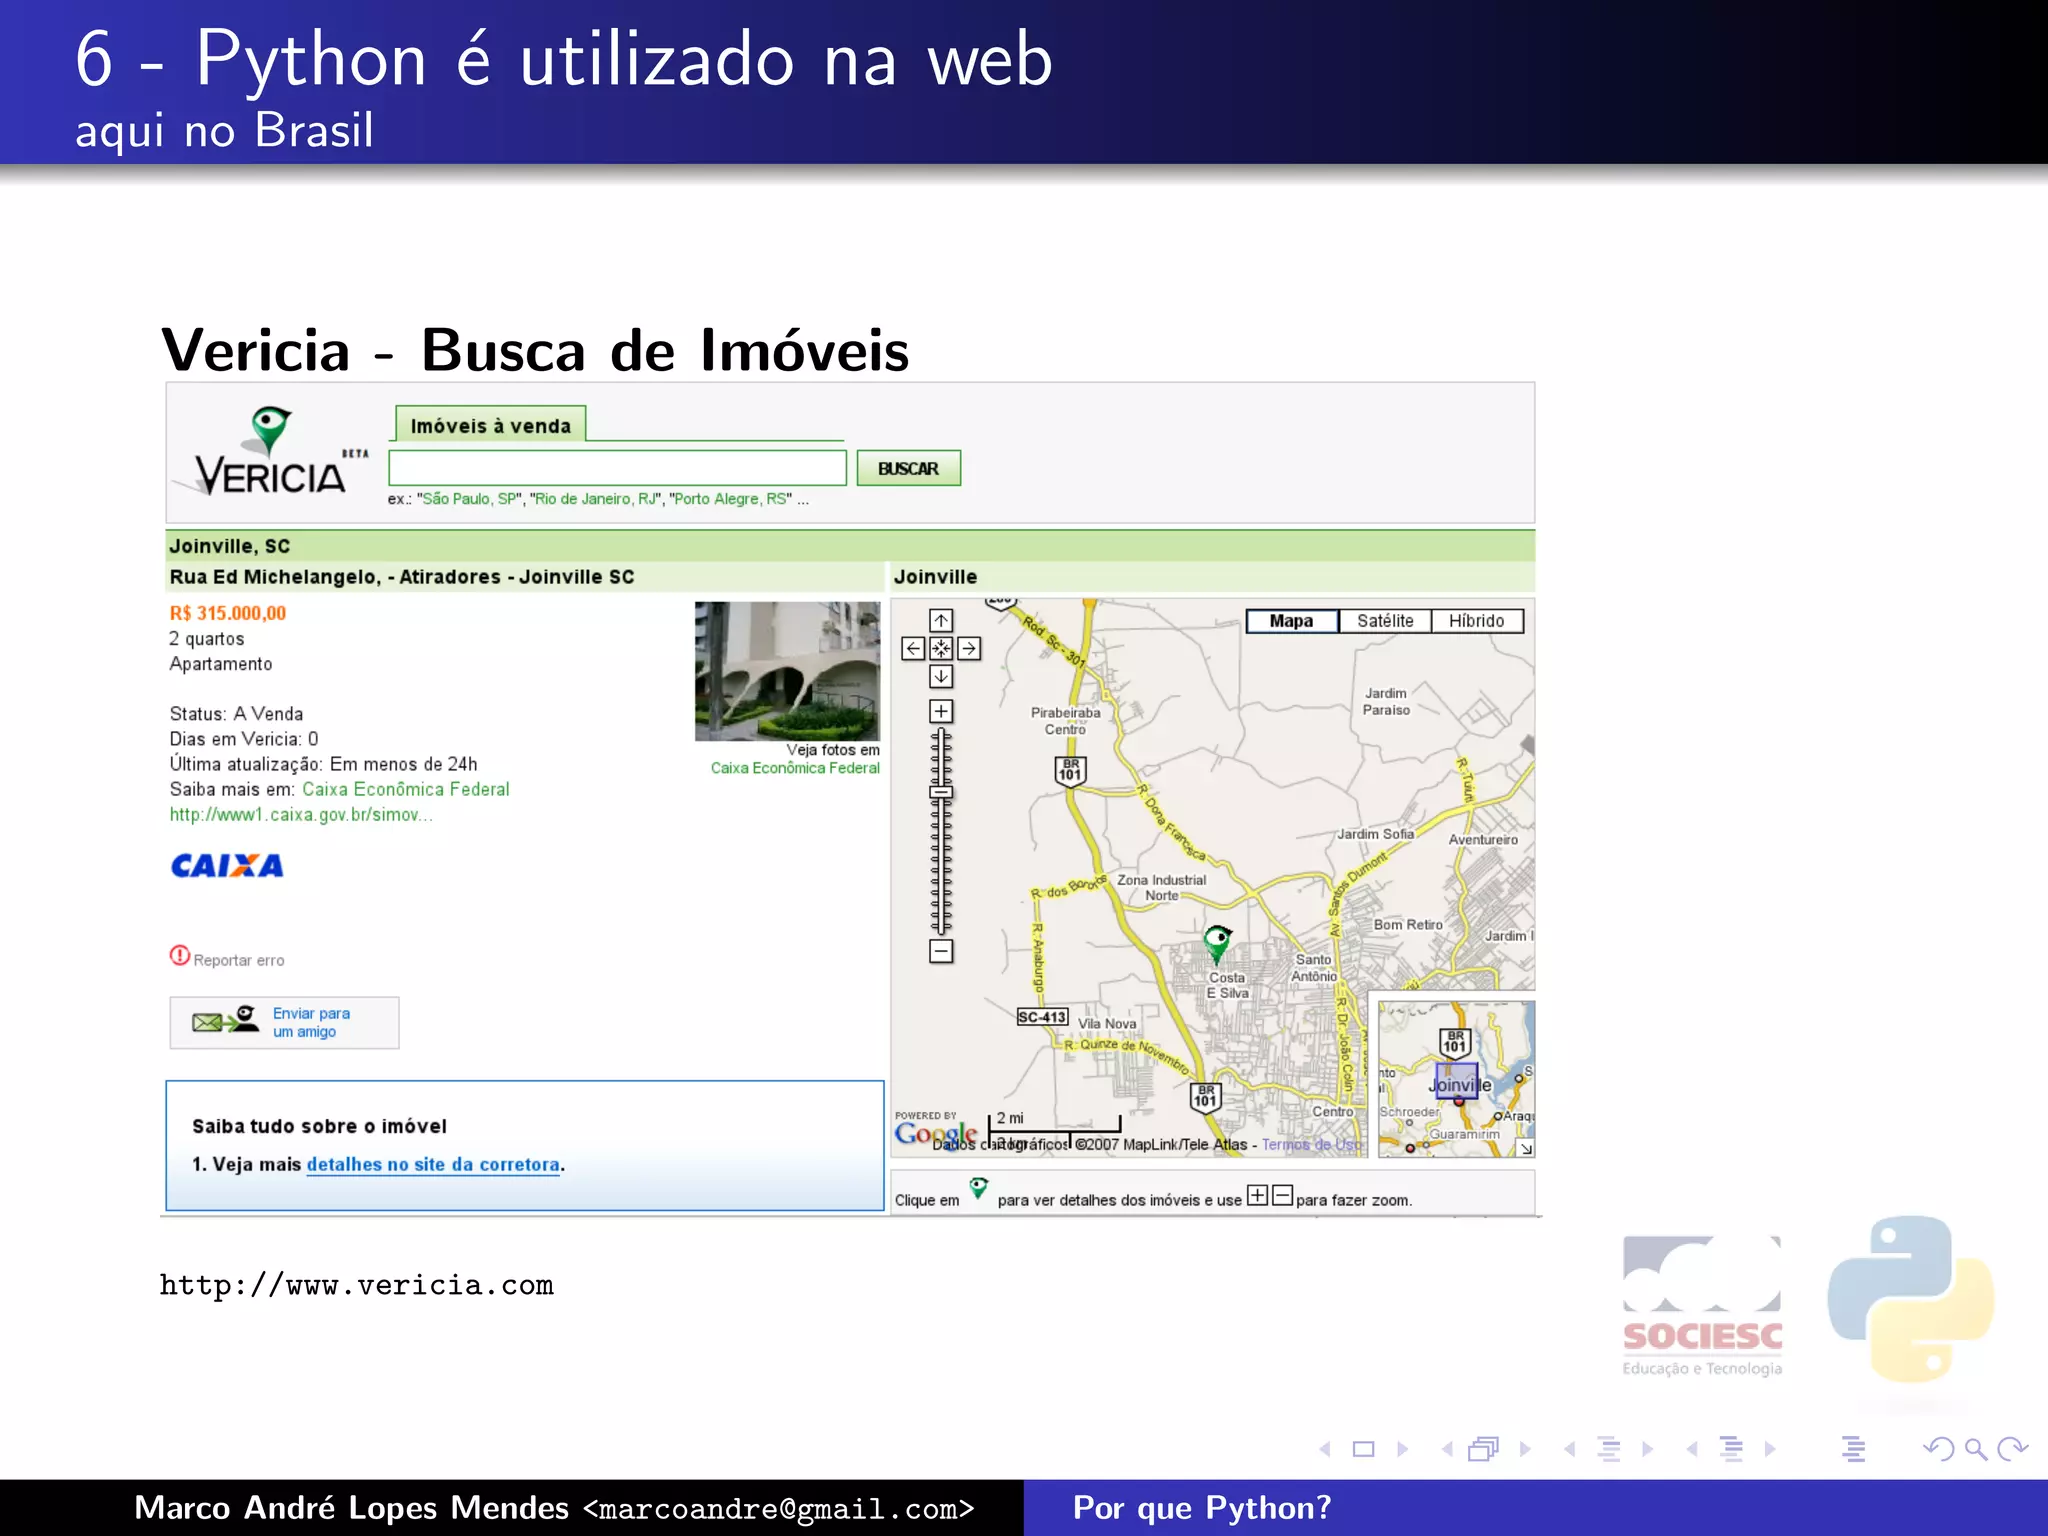Advance to next slide arrow beside rectangle icon
The image size is (2048, 1536).
click(x=1402, y=1449)
